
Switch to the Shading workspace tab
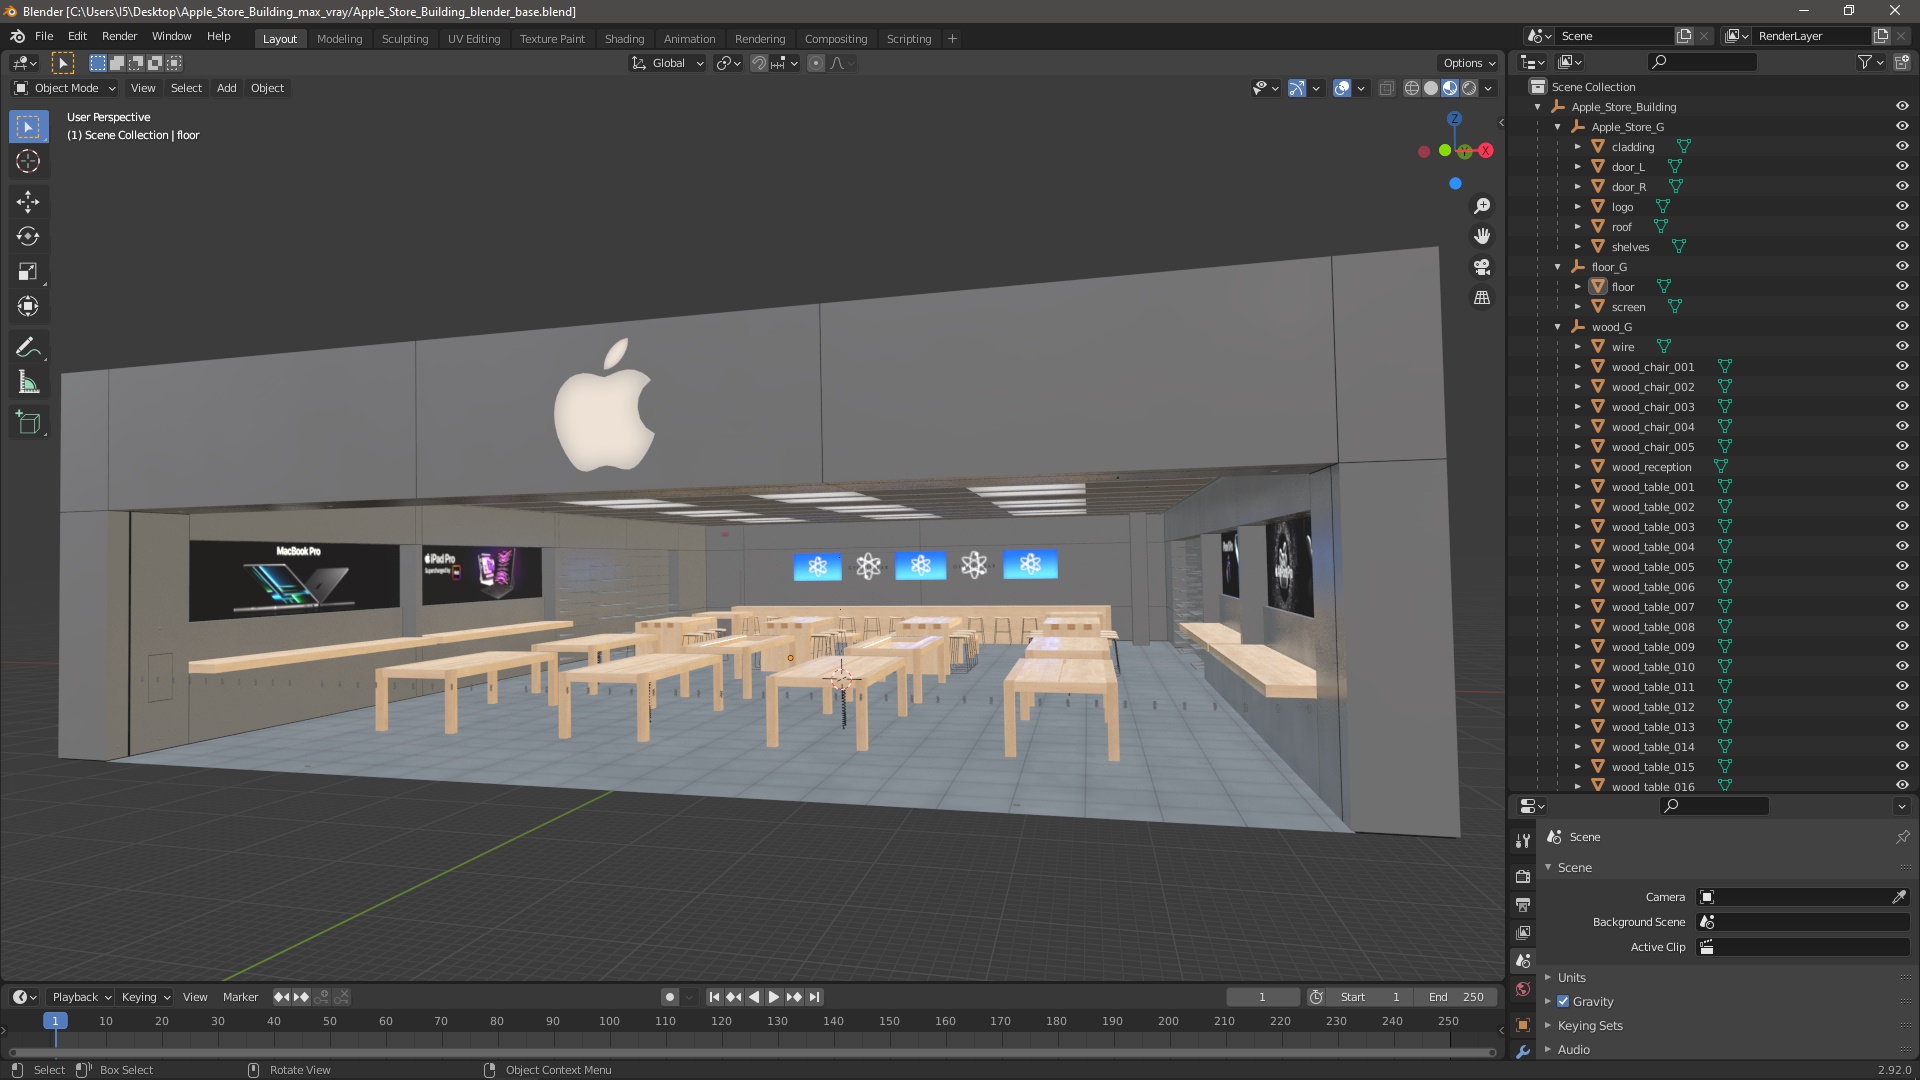tap(624, 39)
